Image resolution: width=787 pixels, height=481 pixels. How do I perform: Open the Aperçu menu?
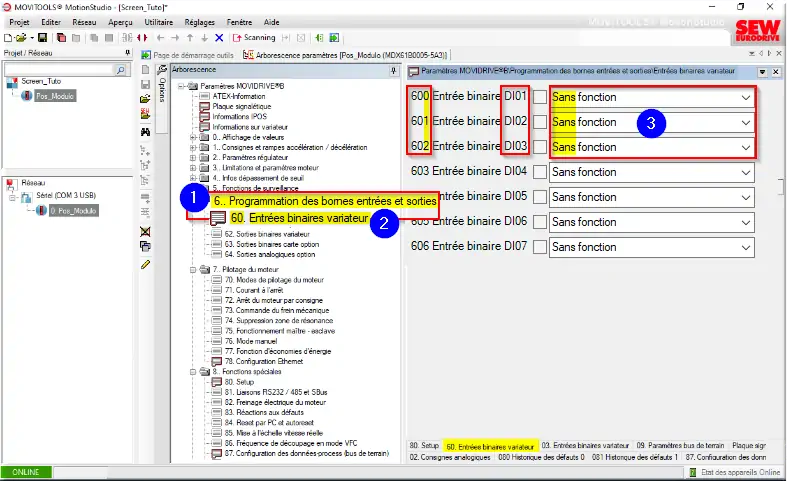click(120, 22)
